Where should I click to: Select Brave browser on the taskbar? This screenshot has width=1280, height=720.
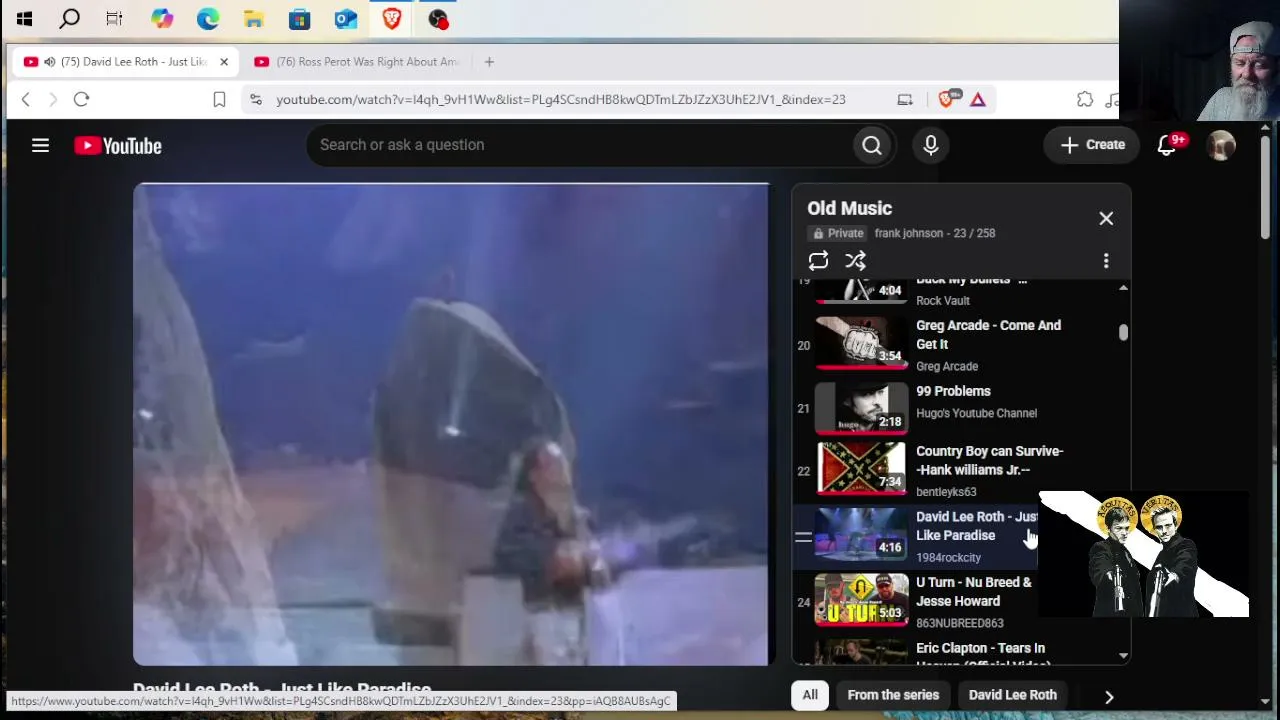coord(391,18)
